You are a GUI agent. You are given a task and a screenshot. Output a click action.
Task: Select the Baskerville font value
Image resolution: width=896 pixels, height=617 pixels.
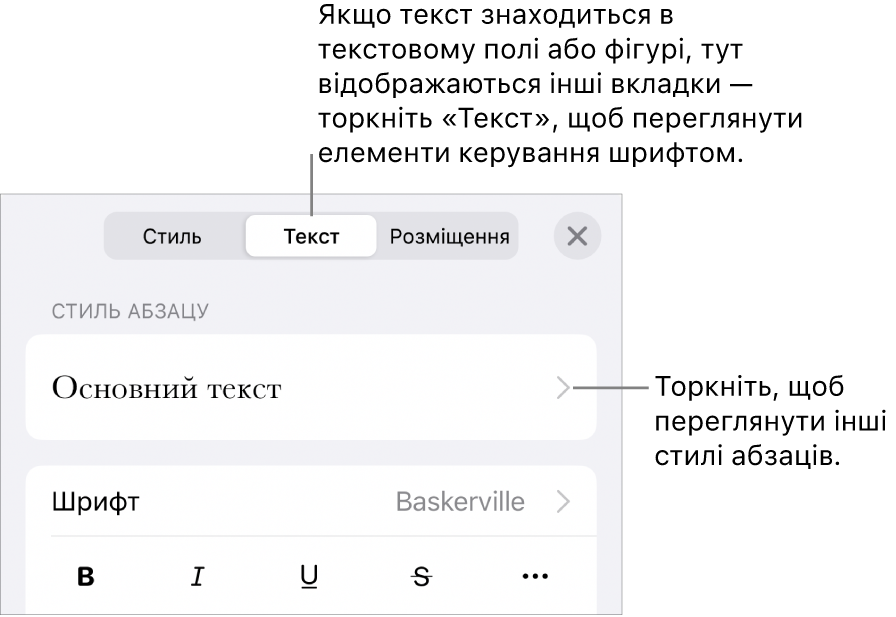click(460, 502)
